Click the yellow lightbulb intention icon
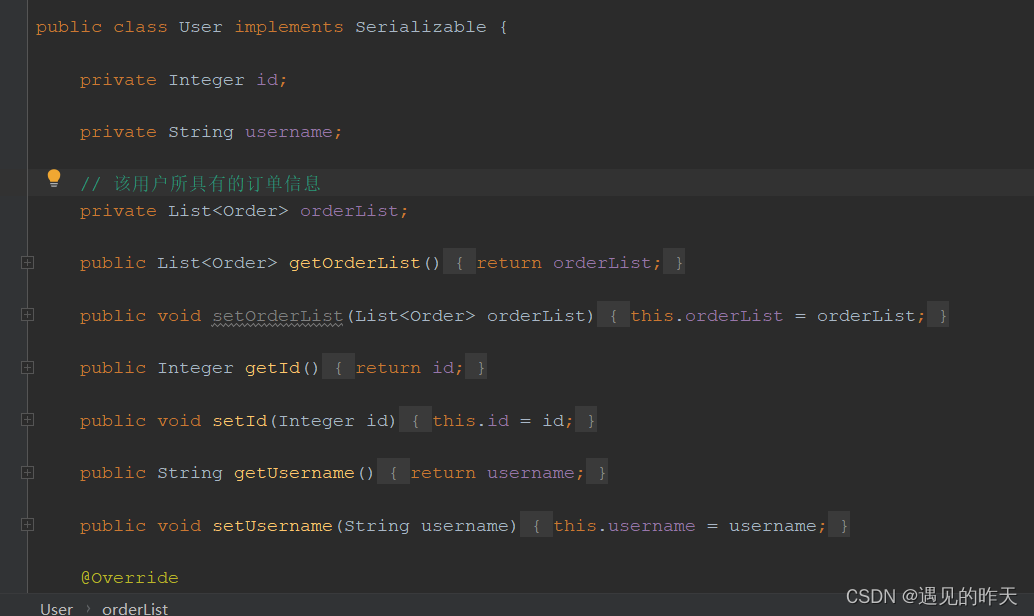Viewport: 1034px width, 616px height. coord(54,178)
